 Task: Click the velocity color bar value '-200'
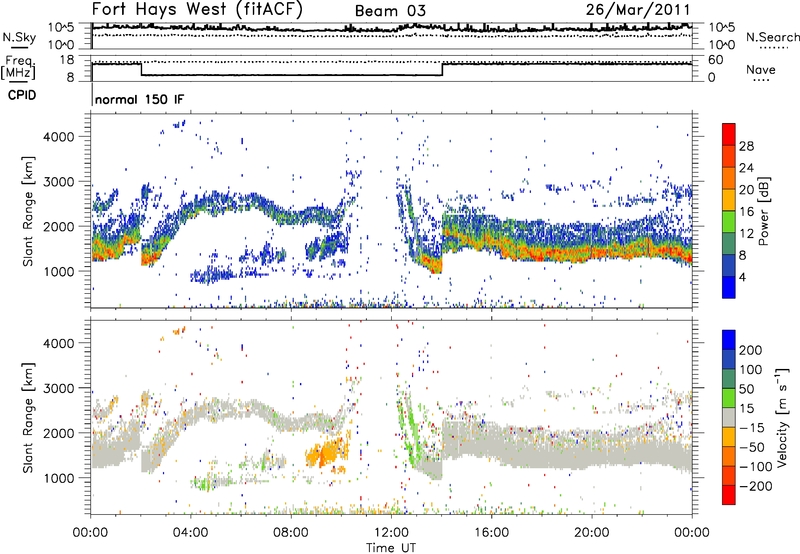pos(755,486)
